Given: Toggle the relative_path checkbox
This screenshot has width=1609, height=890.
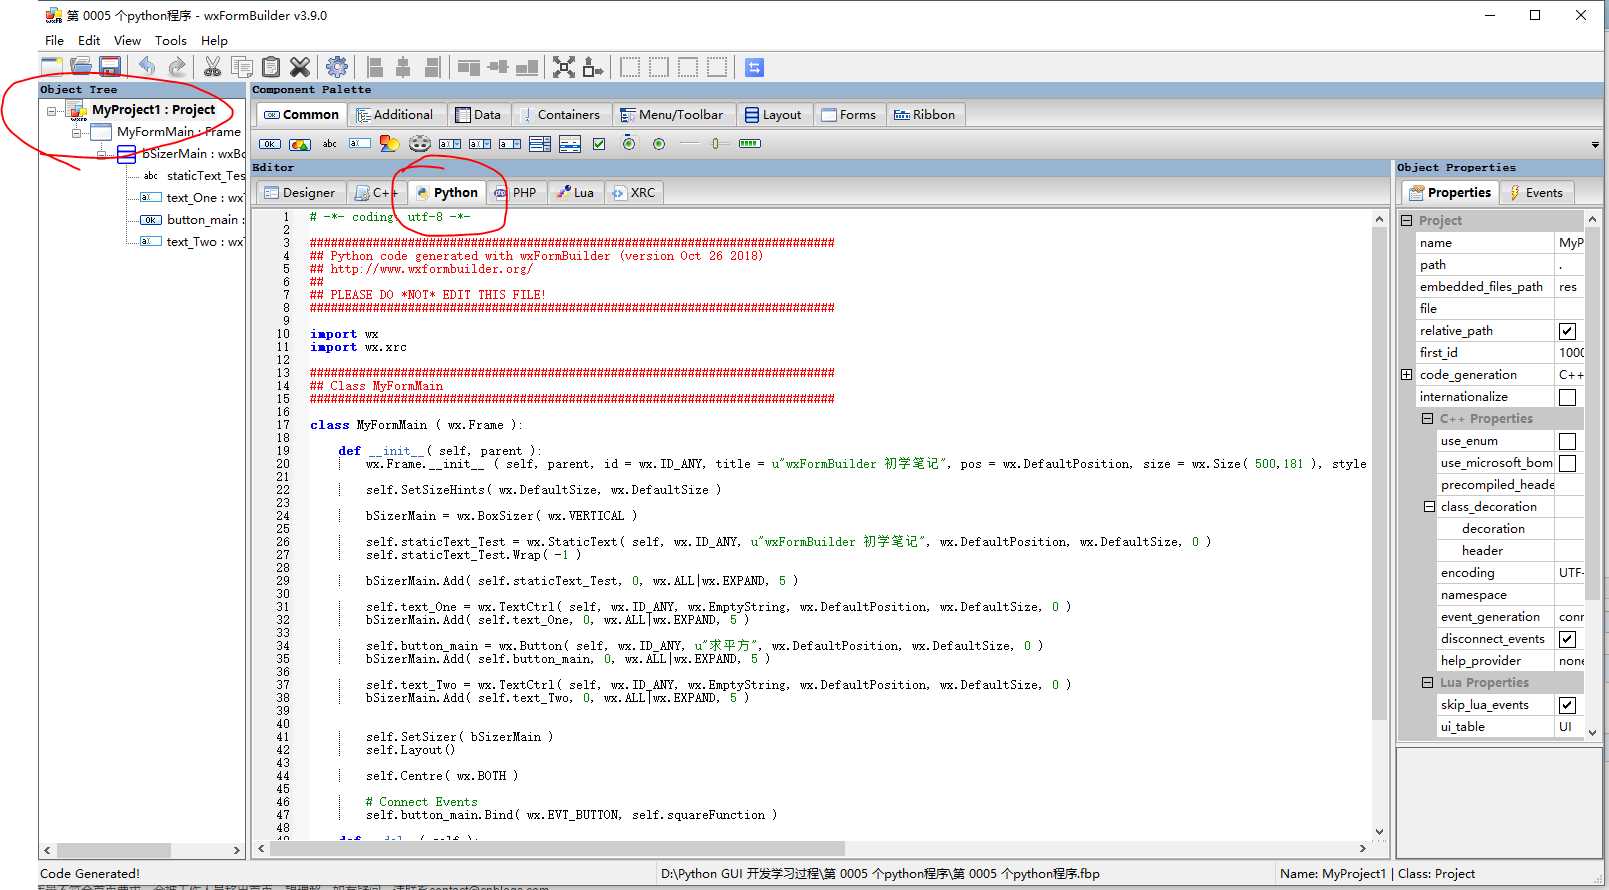Looking at the screenshot, I should pyautogui.click(x=1567, y=331).
